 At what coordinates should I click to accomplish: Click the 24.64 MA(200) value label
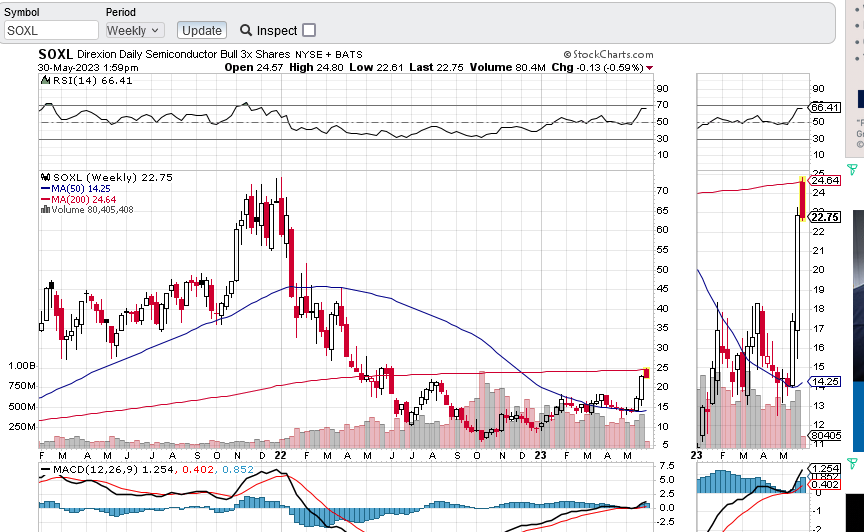pyautogui.click(x=824, y=181)
